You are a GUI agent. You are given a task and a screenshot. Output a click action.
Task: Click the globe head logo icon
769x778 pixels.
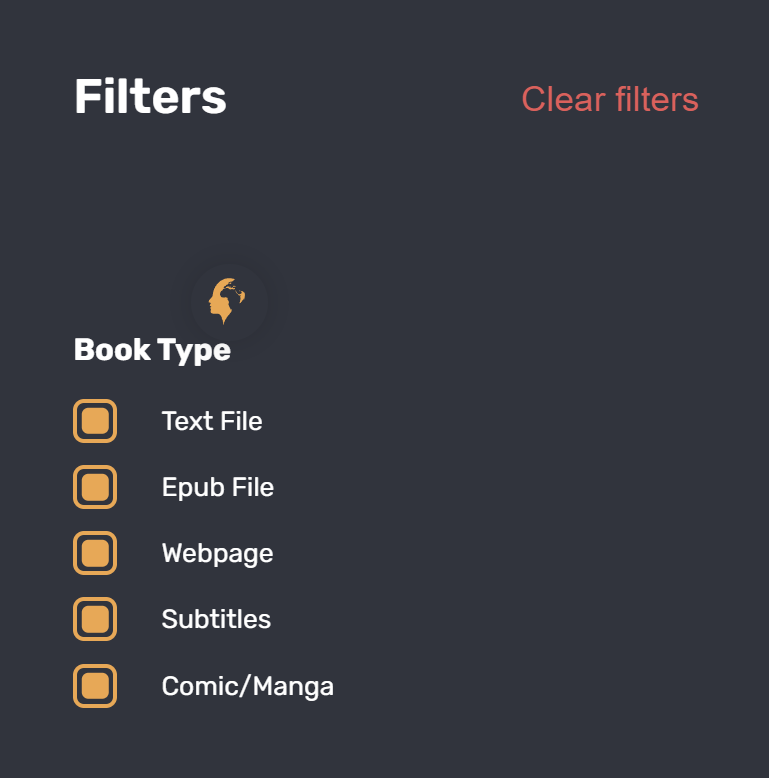click(228, 300)
